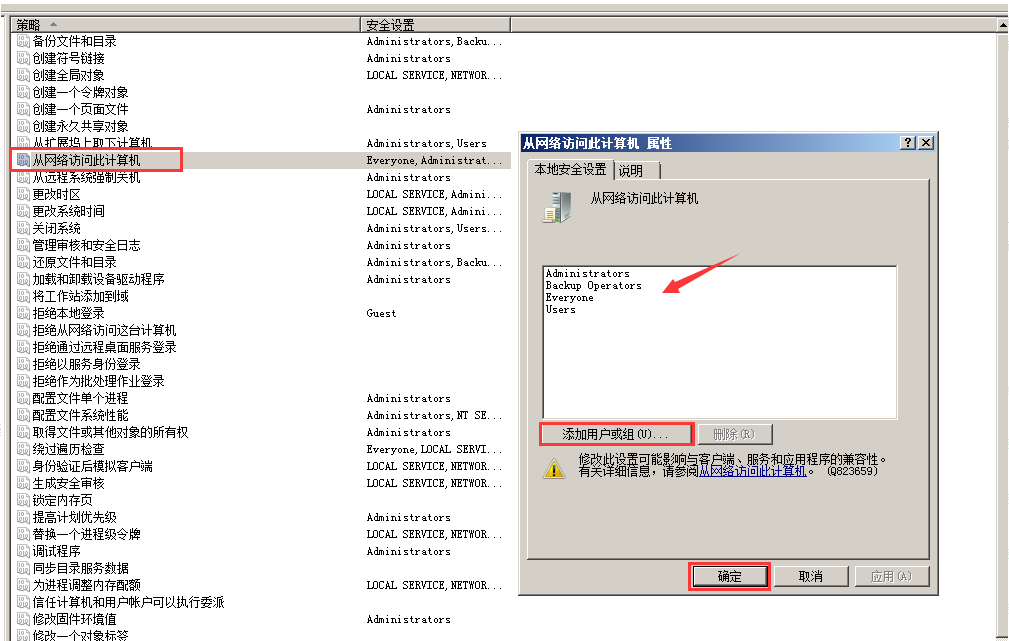Click the 添加用户或组 button
1009x641 pixels.
point(615,433)
